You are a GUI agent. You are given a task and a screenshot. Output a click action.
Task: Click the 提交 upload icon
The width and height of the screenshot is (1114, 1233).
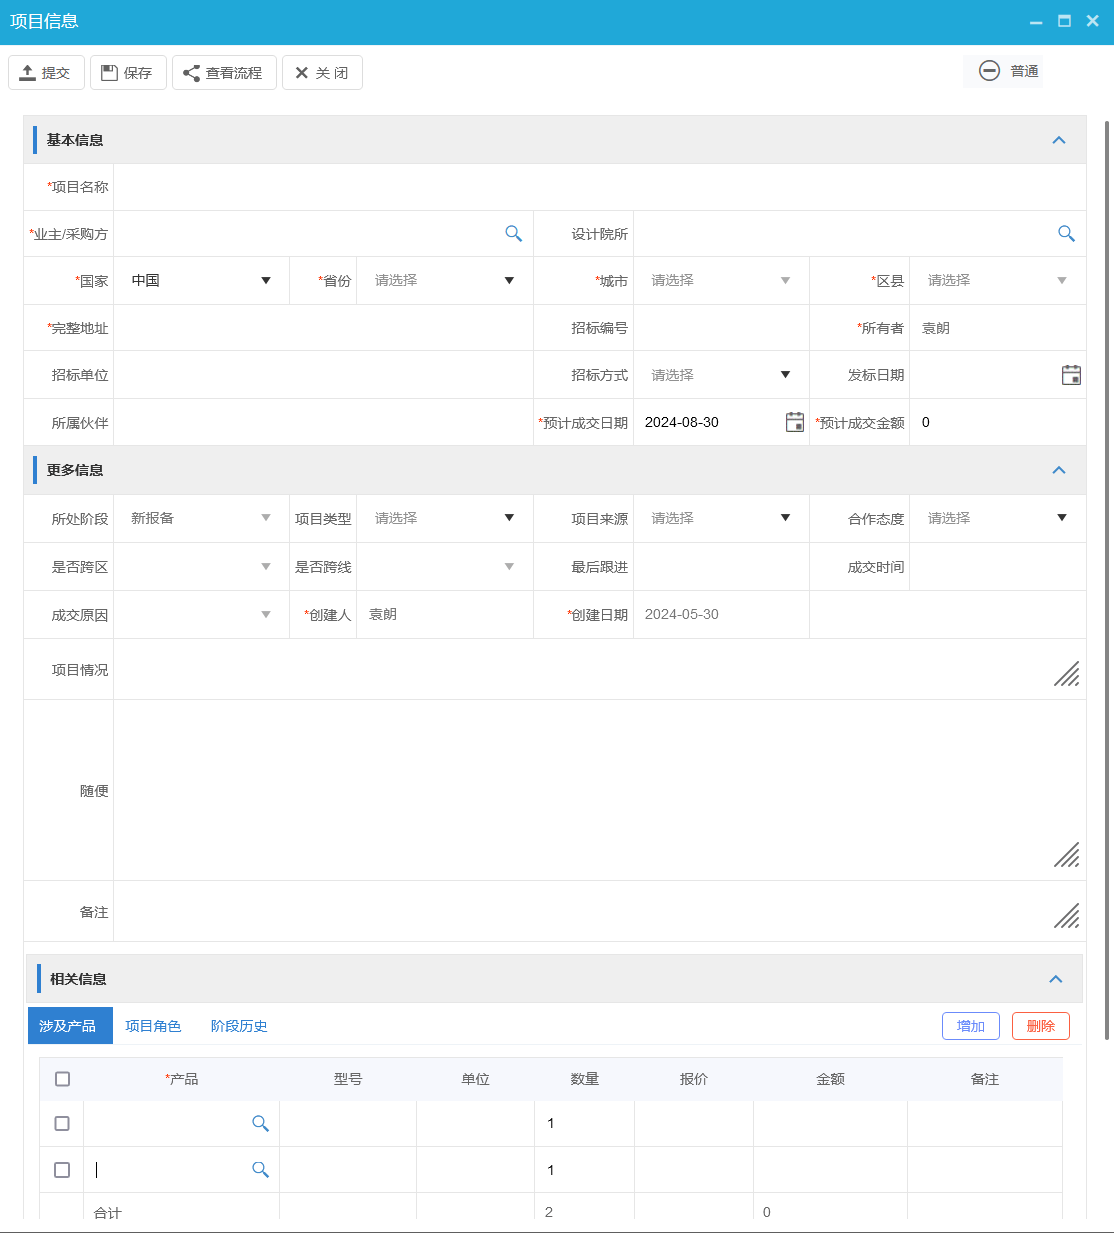(x=28, y=71)
